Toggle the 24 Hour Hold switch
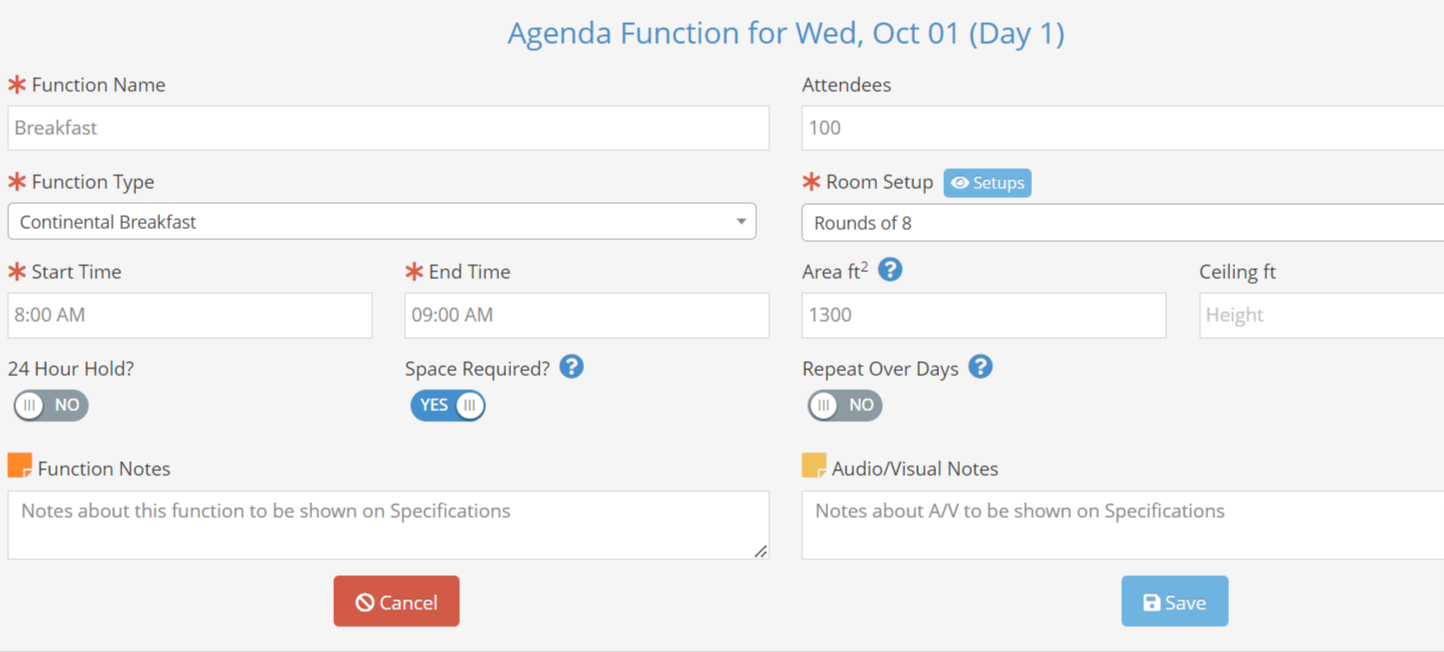Viewport: 1444px width, 652px height. click(x=51, y=405)
